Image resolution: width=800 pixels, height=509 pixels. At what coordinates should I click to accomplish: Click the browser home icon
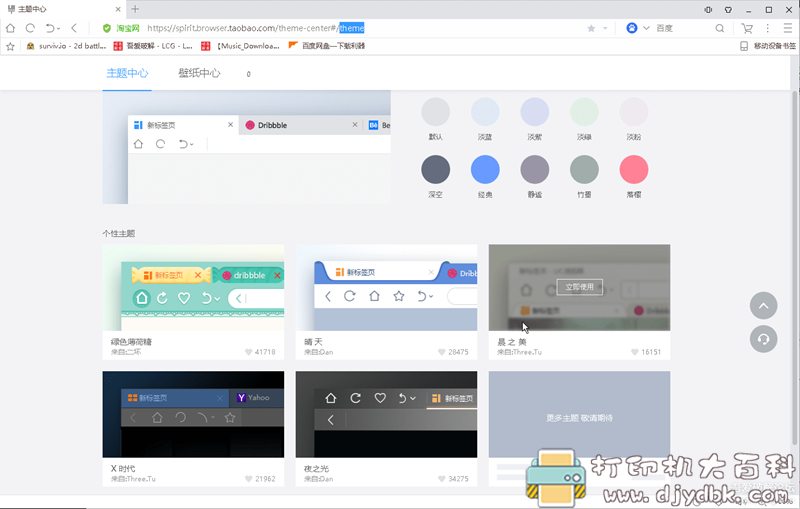pos(11,28)
